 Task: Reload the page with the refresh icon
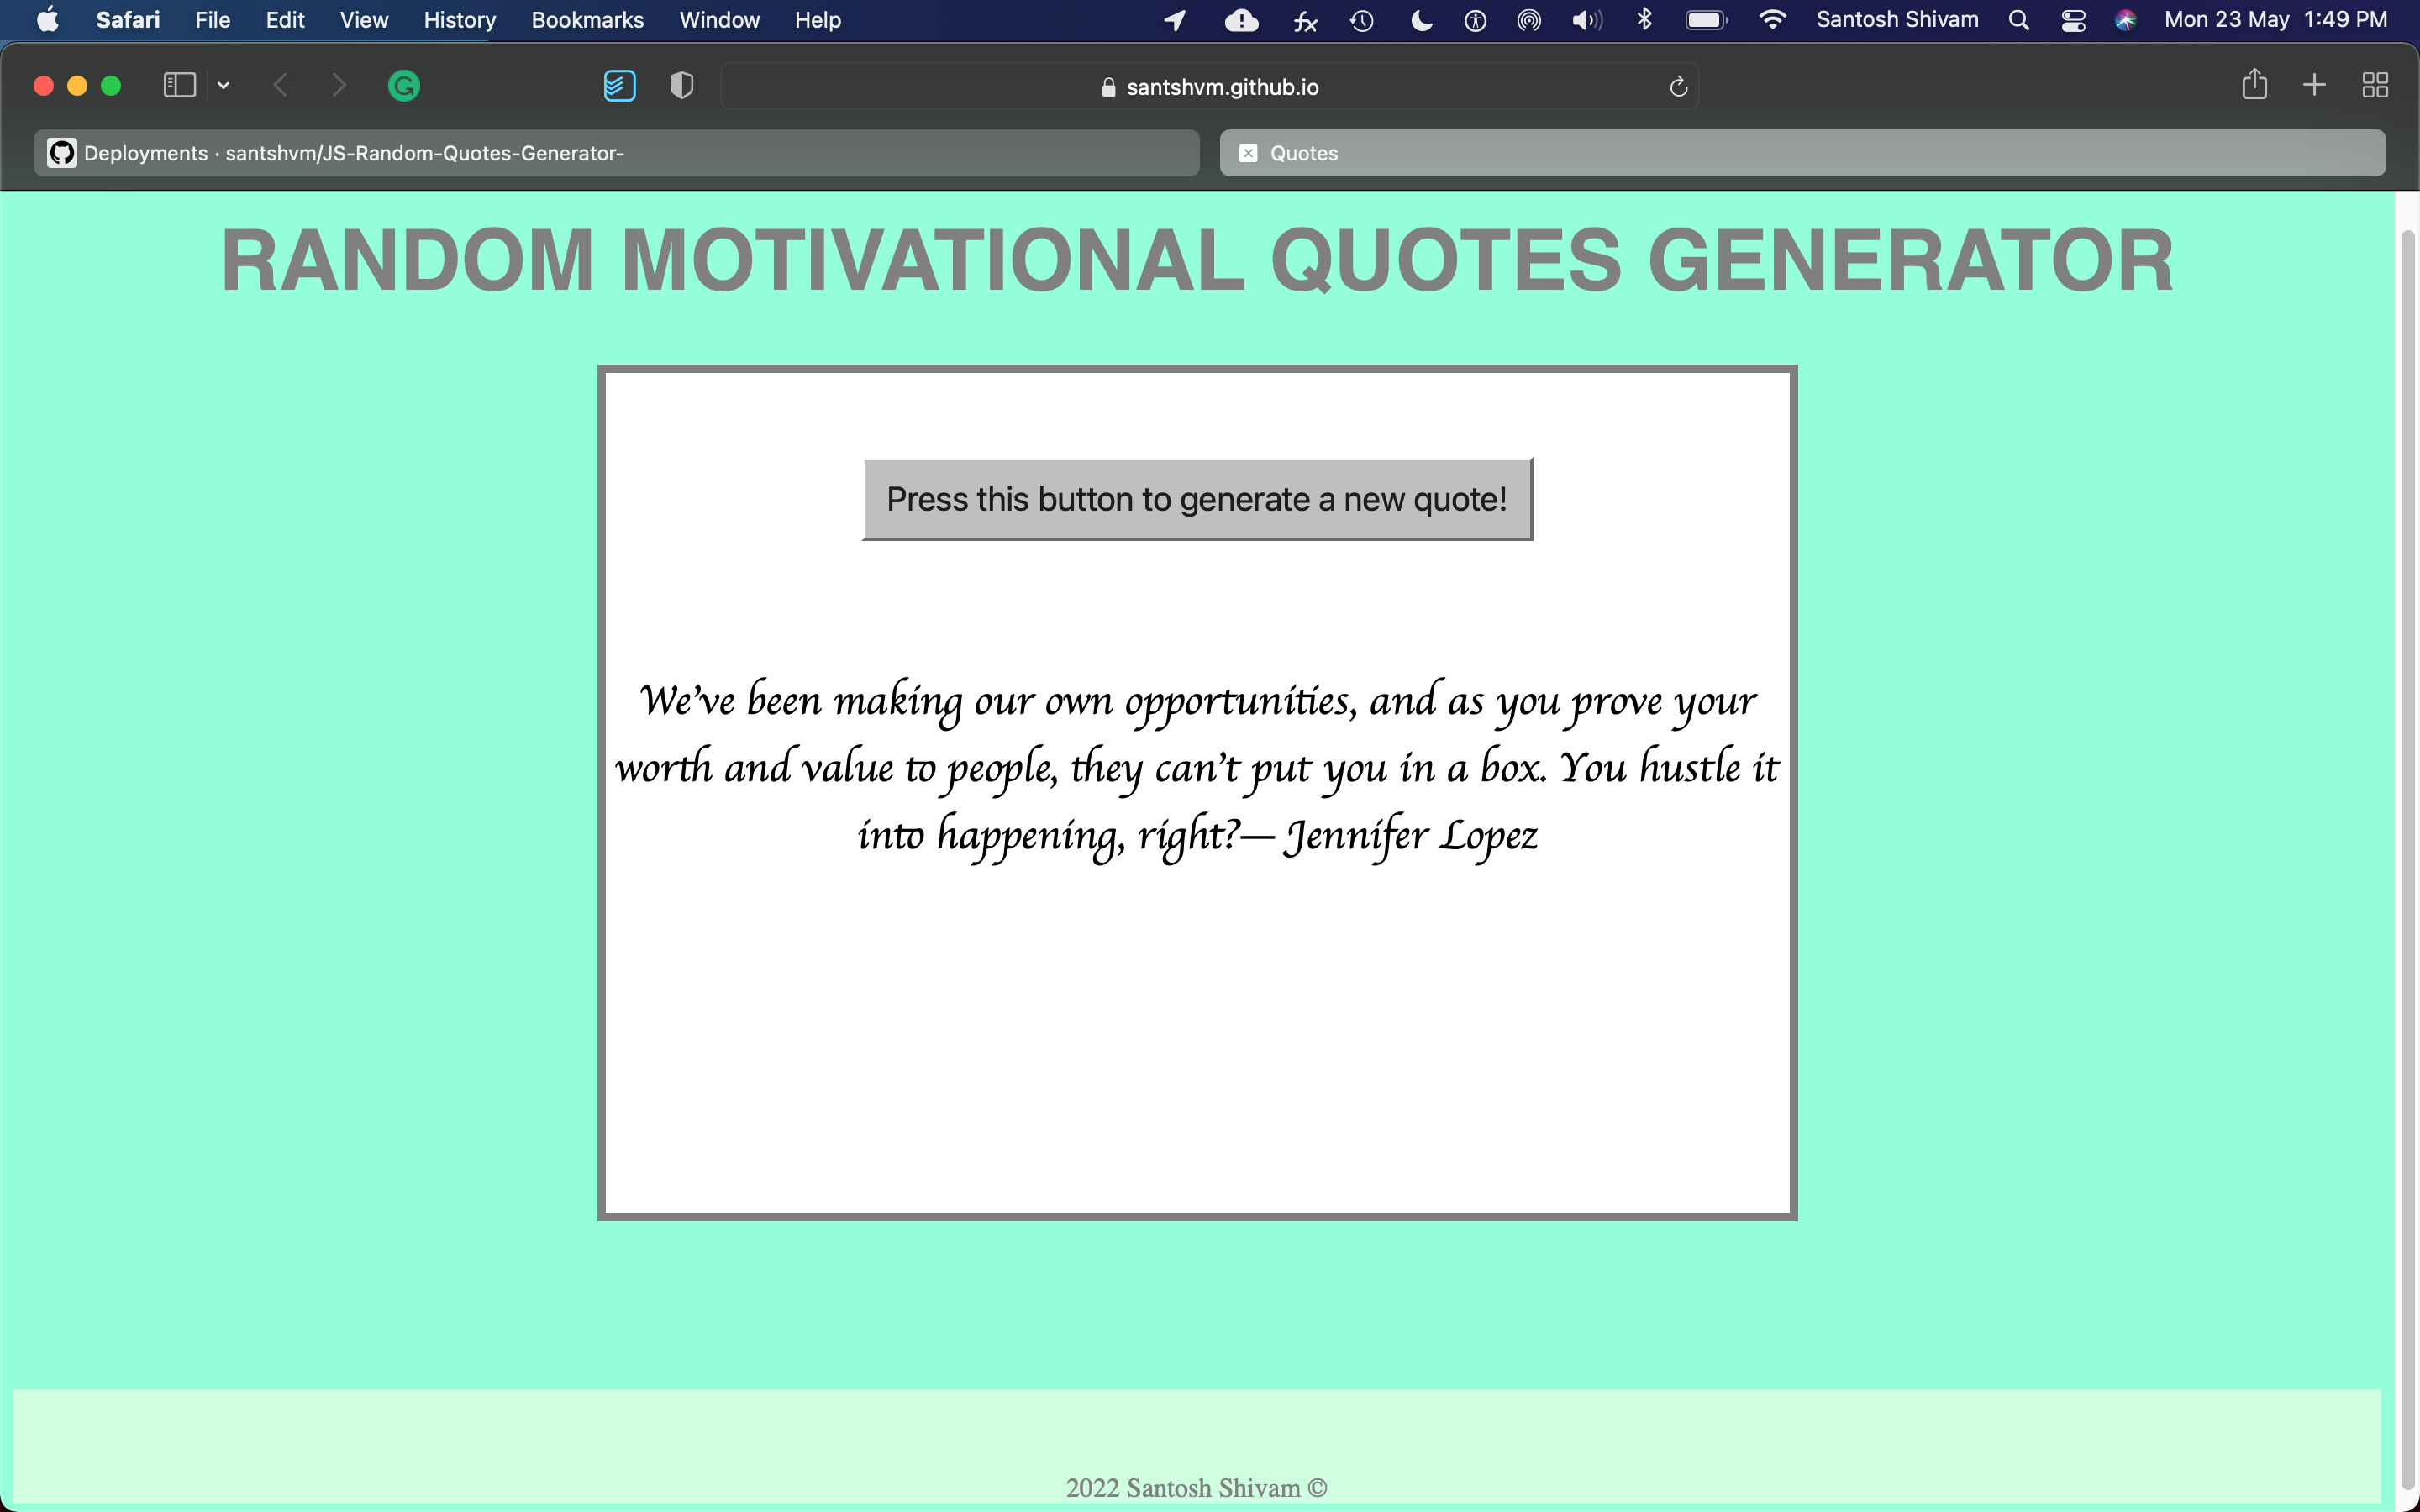tap(1678, 87)
